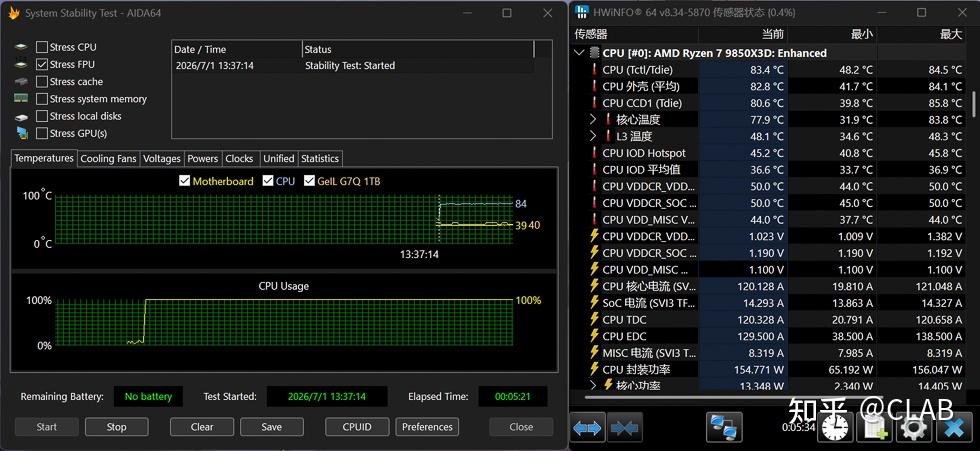Click the 最大 column header in HWiNFO
This screenshot has height=451, width=980.
921,34
